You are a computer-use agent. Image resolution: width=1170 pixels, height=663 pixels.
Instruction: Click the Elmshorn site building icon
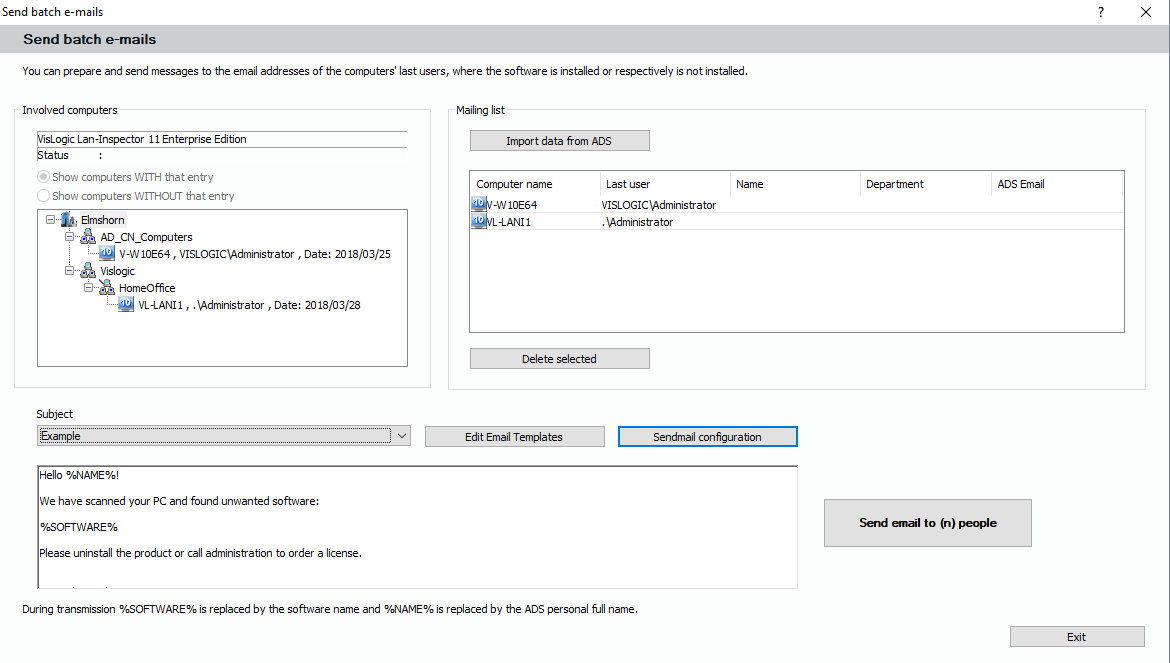tap(69, 220)
